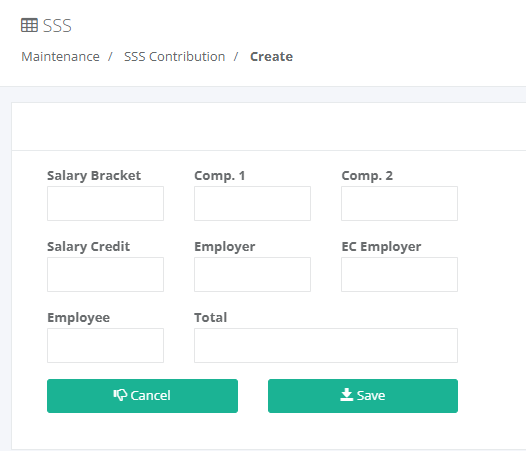
Task: Click the EC Employer label text
Action: [x=381, y=247]
